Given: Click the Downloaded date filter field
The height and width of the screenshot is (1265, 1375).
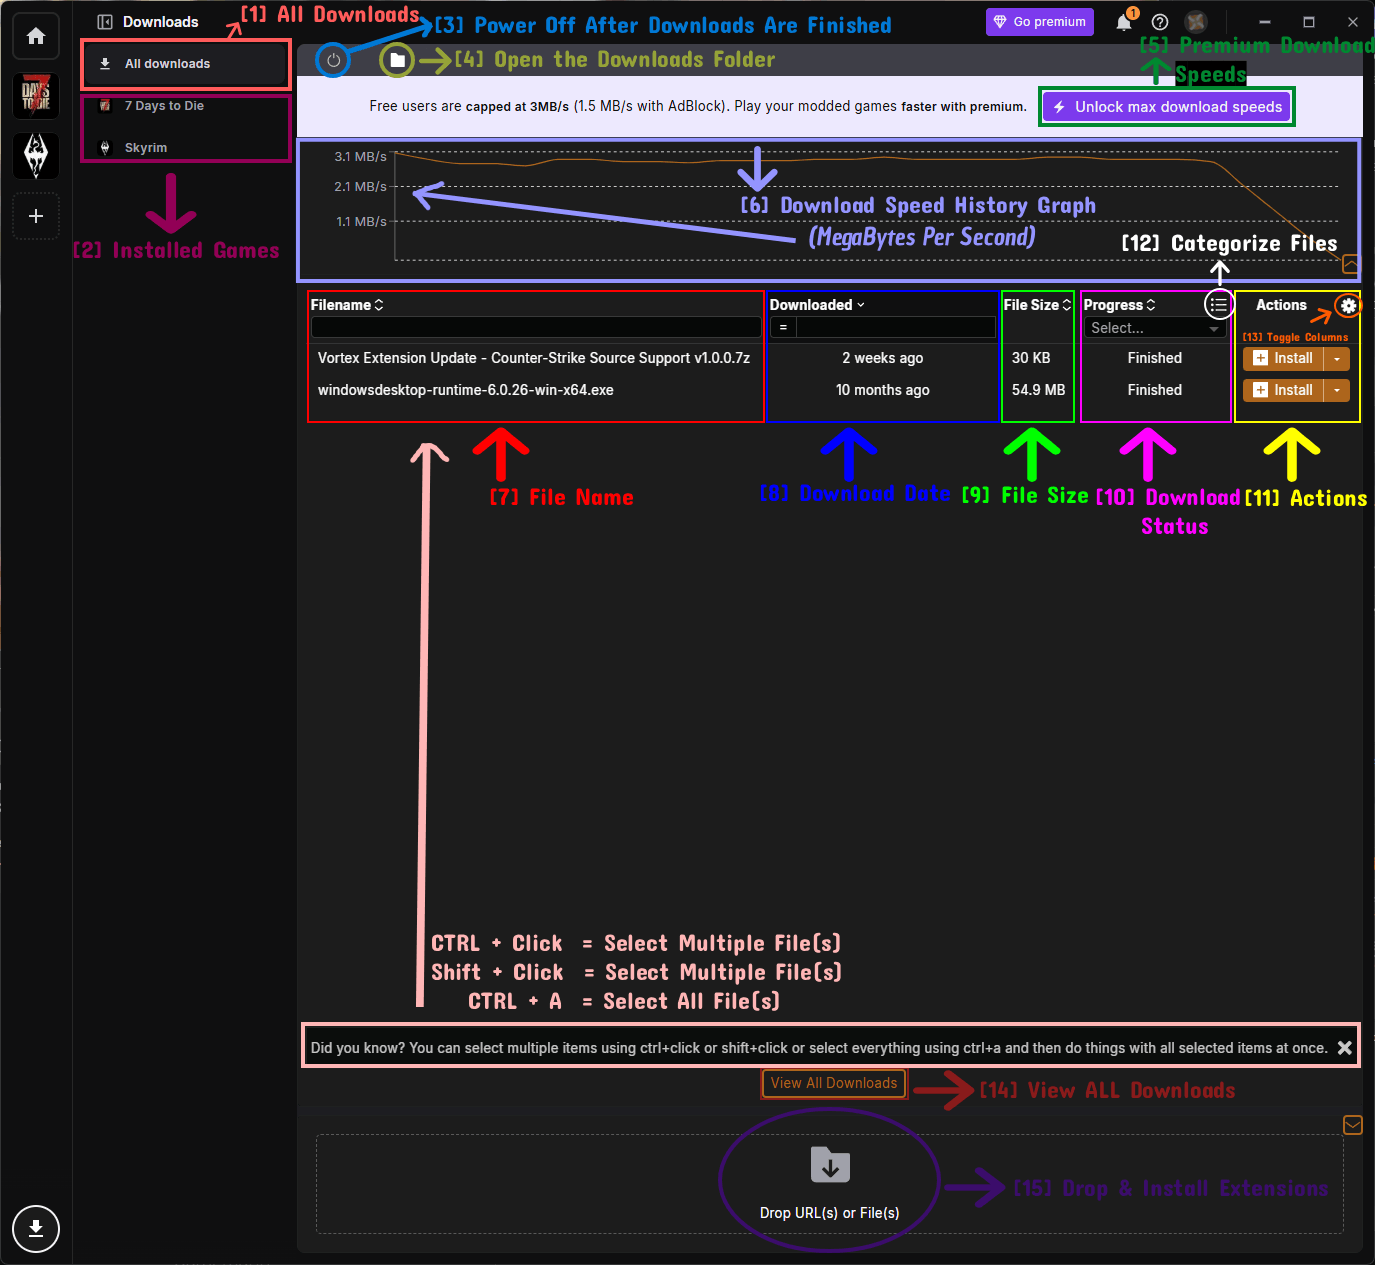Looking at the screenshot, I should (x=896, y=327).
